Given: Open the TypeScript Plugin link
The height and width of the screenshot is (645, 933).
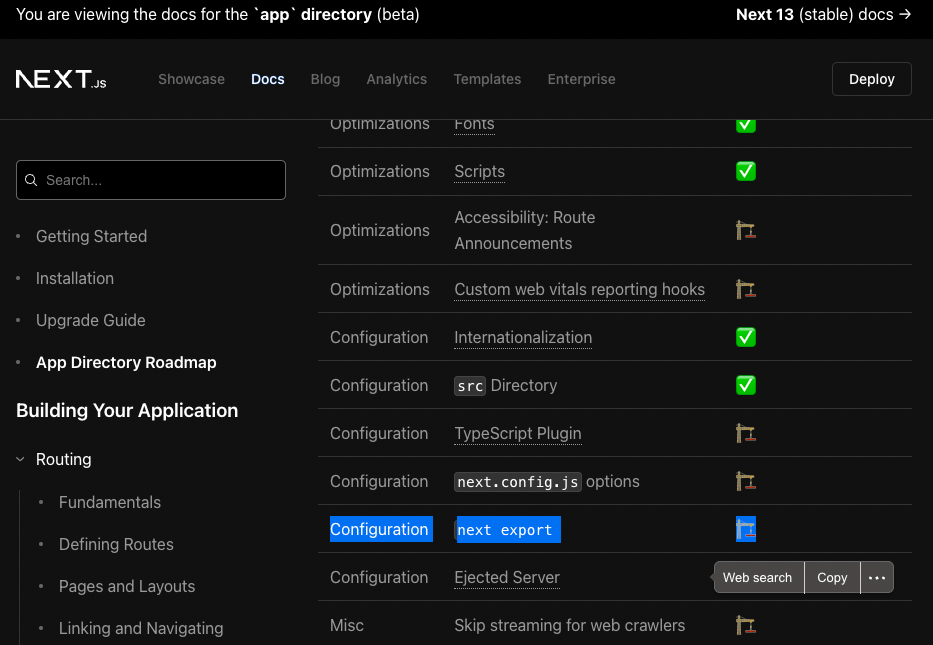Looking at the screenshot, I should pos(518,433).
